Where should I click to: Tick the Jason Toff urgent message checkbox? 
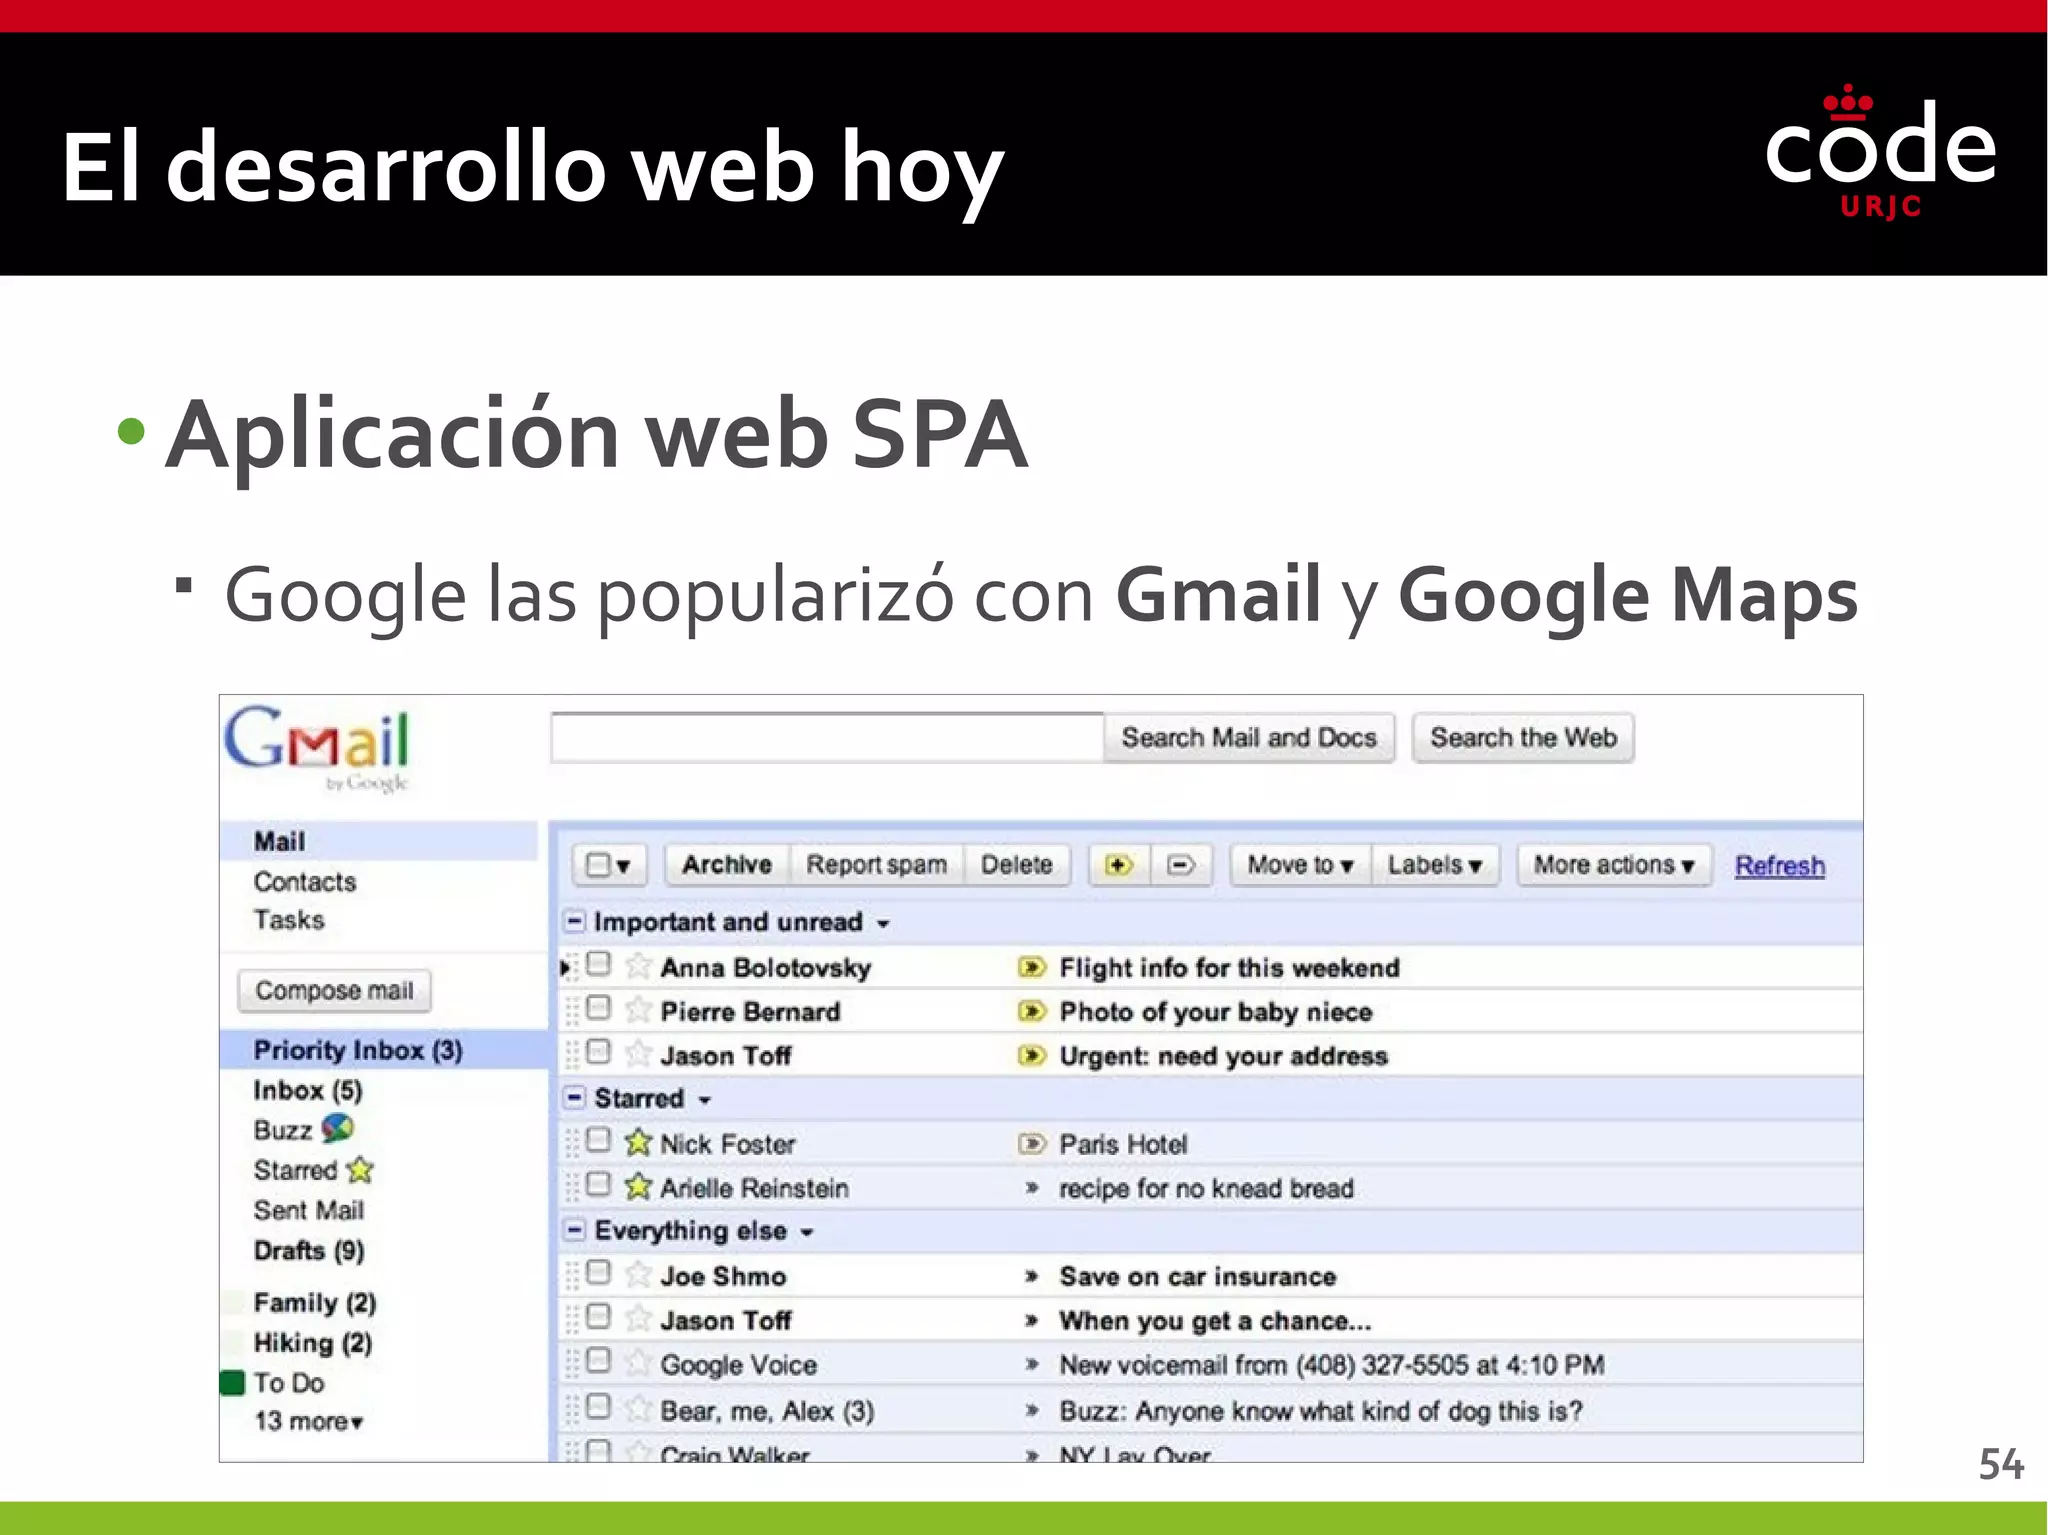598,1052
